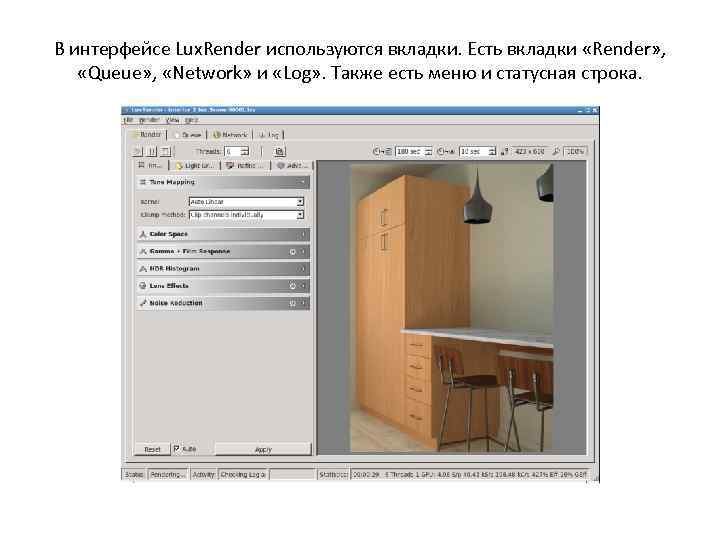720x540 pixels.
Task: Toggle power icon on Gamma + Film Response
Action: point(292,252)
